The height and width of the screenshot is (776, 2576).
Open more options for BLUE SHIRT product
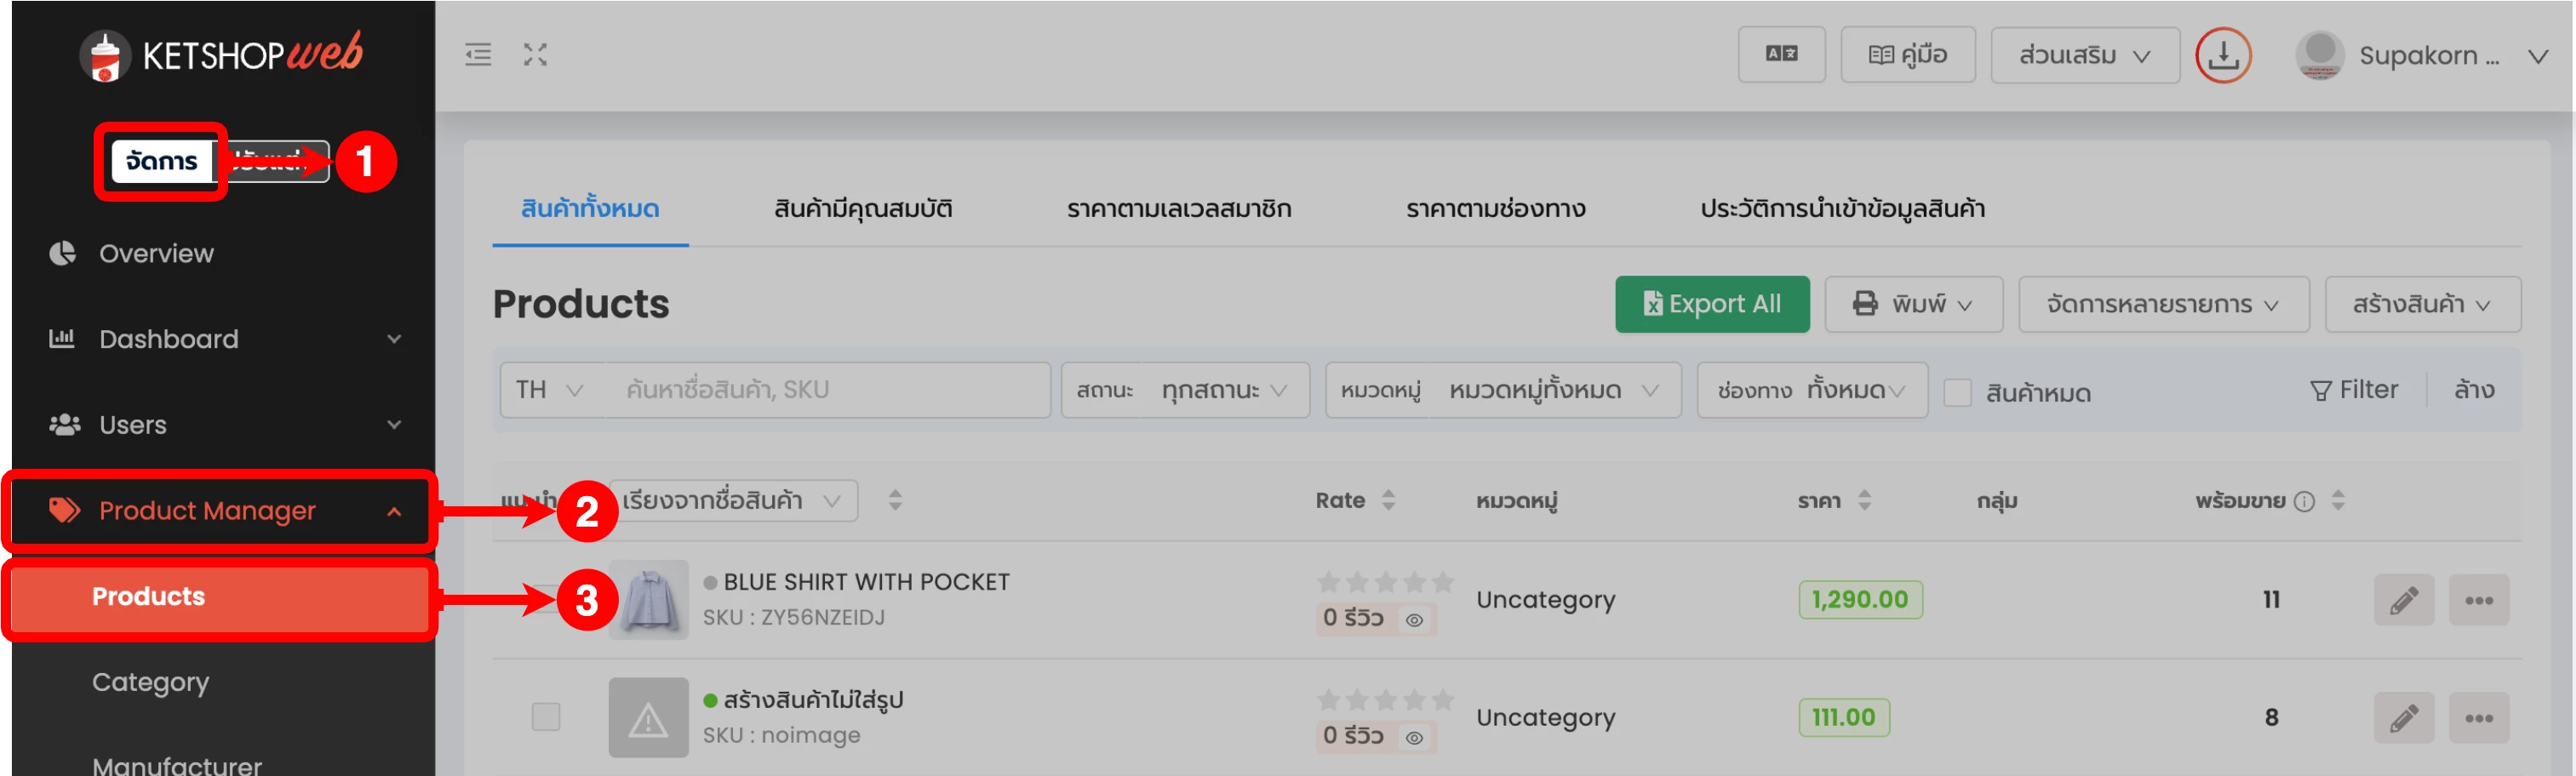click(2478, 600)
